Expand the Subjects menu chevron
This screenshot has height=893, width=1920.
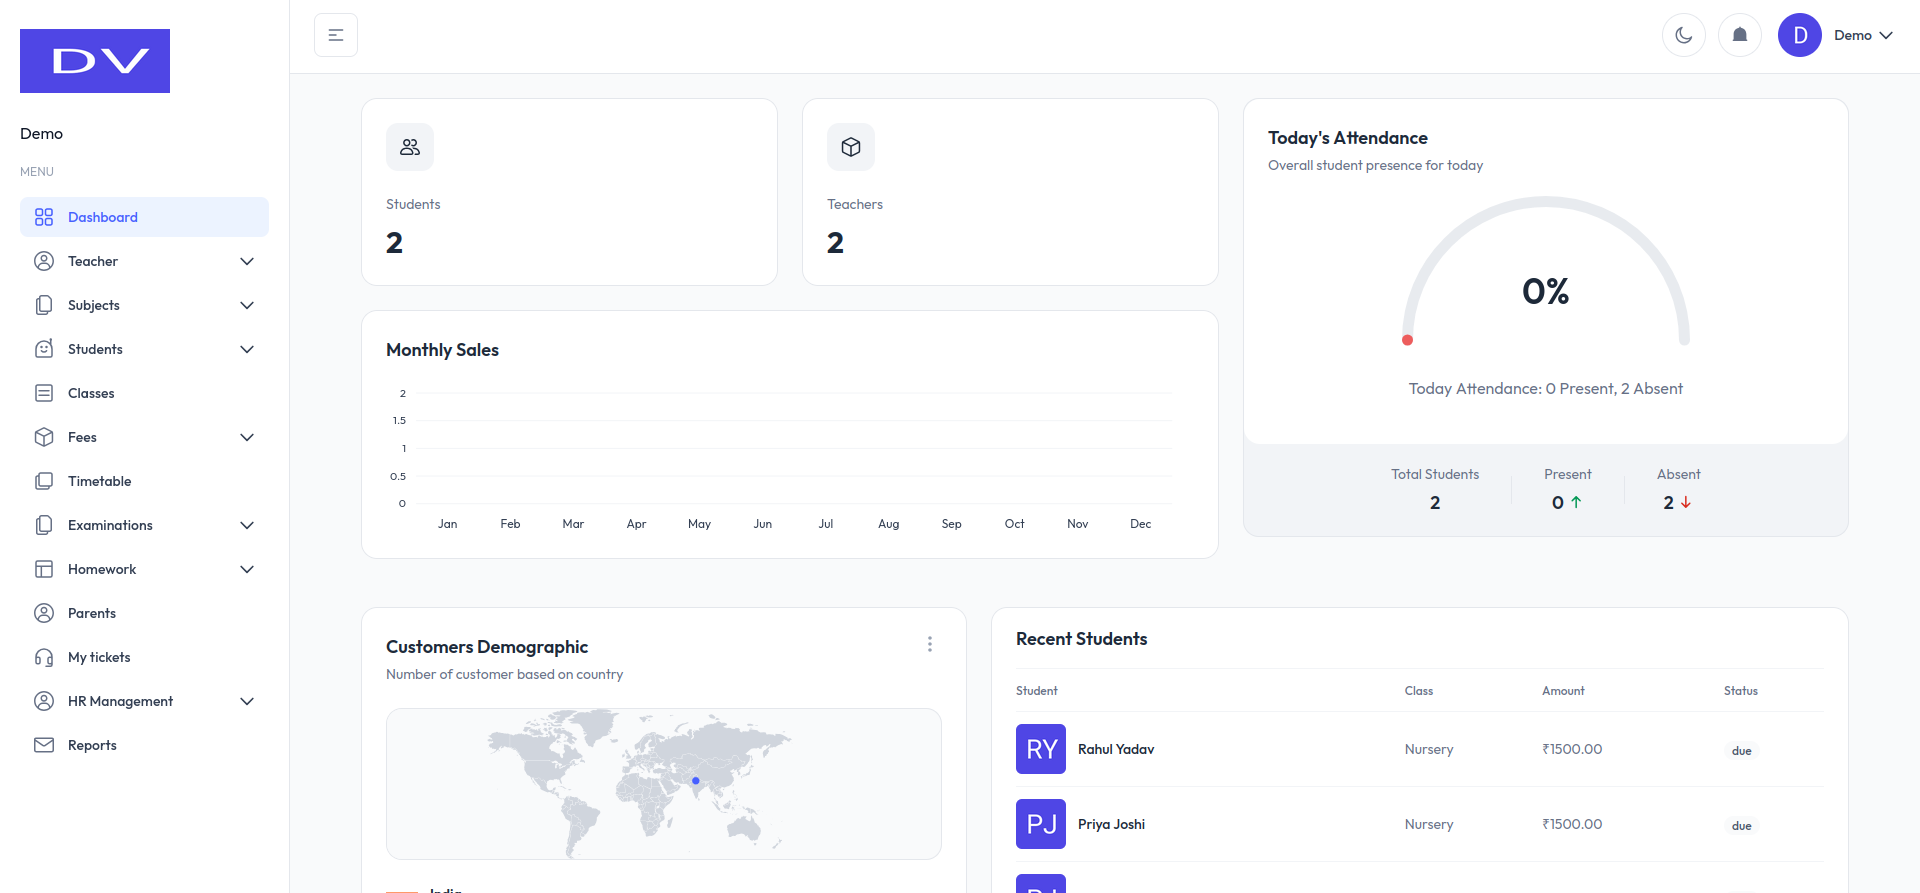click(247, 305)
